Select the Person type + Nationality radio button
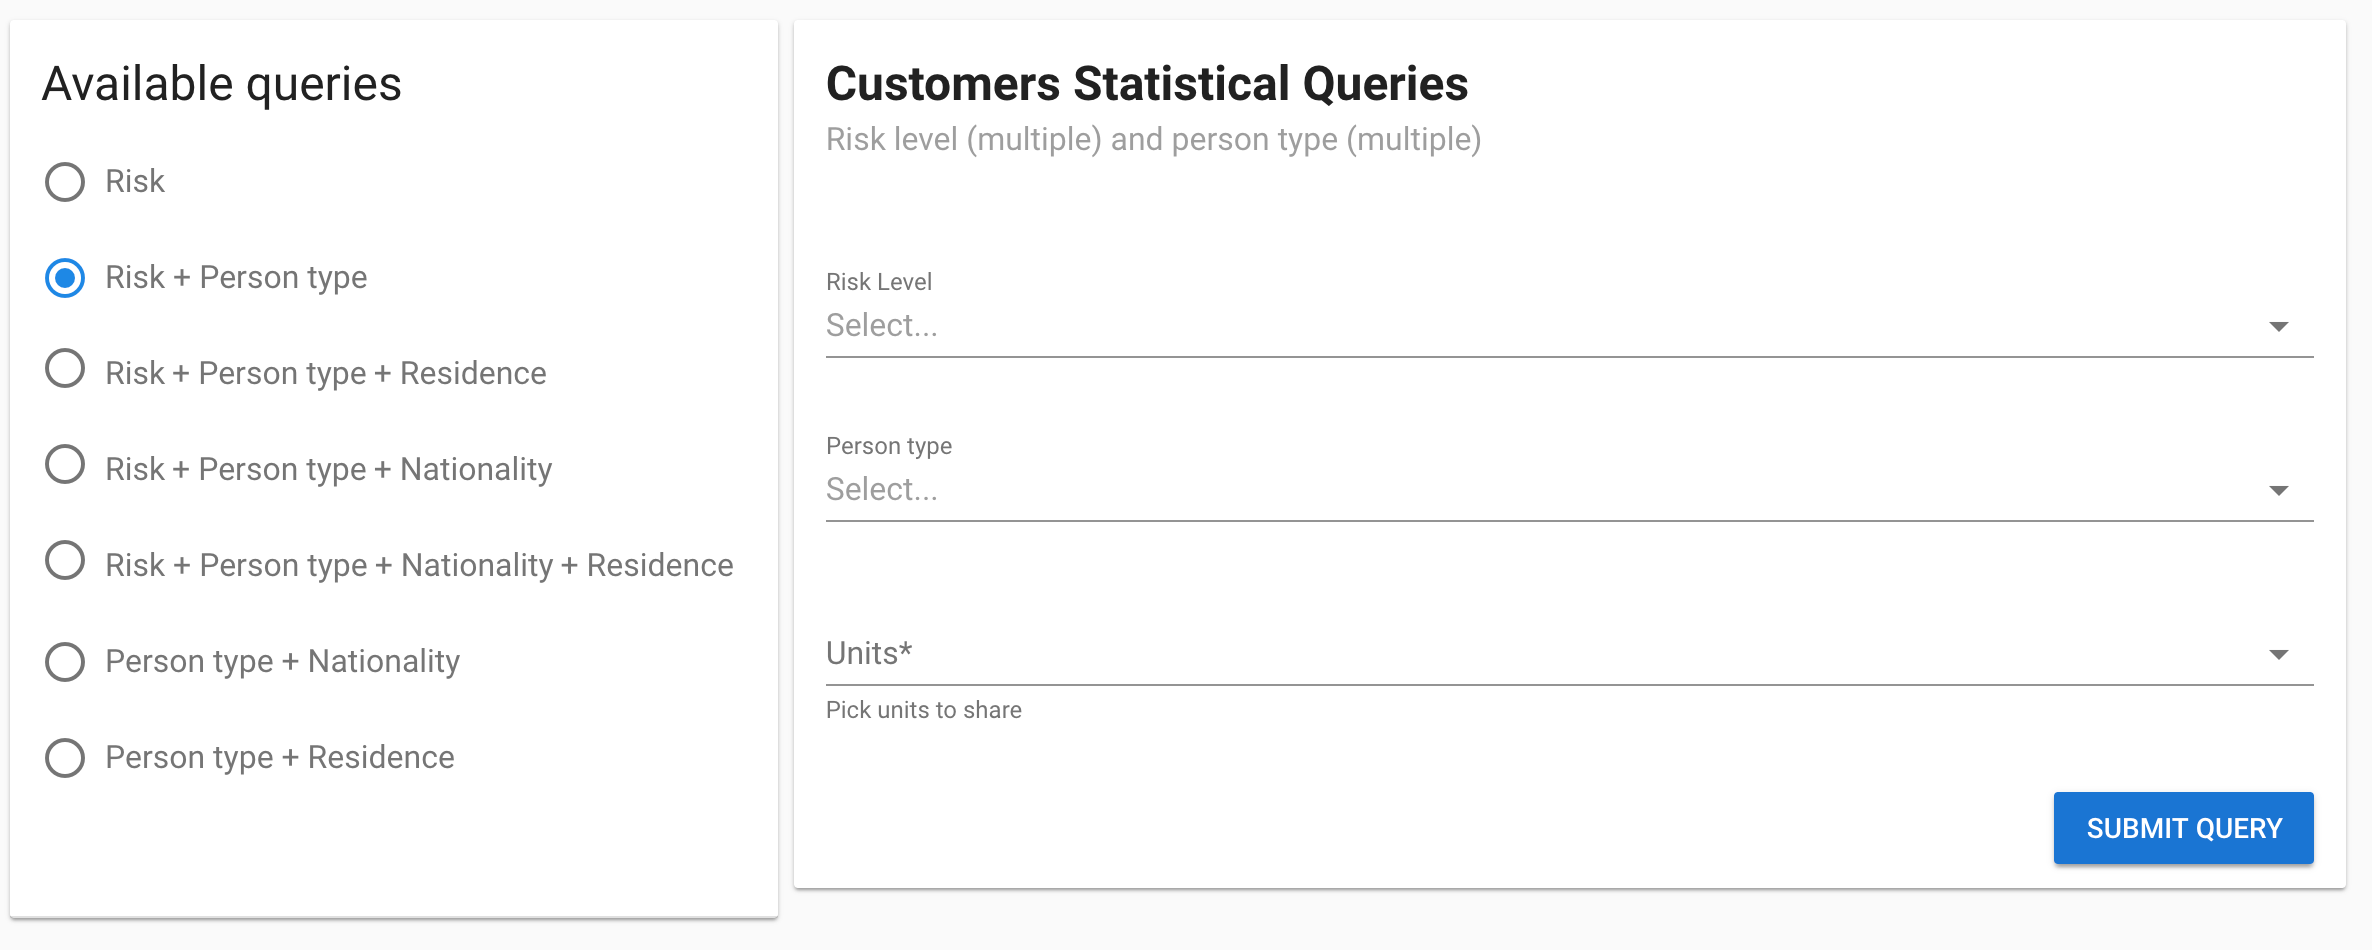Viewport: 2372px width, 950px height. point(65,661)
